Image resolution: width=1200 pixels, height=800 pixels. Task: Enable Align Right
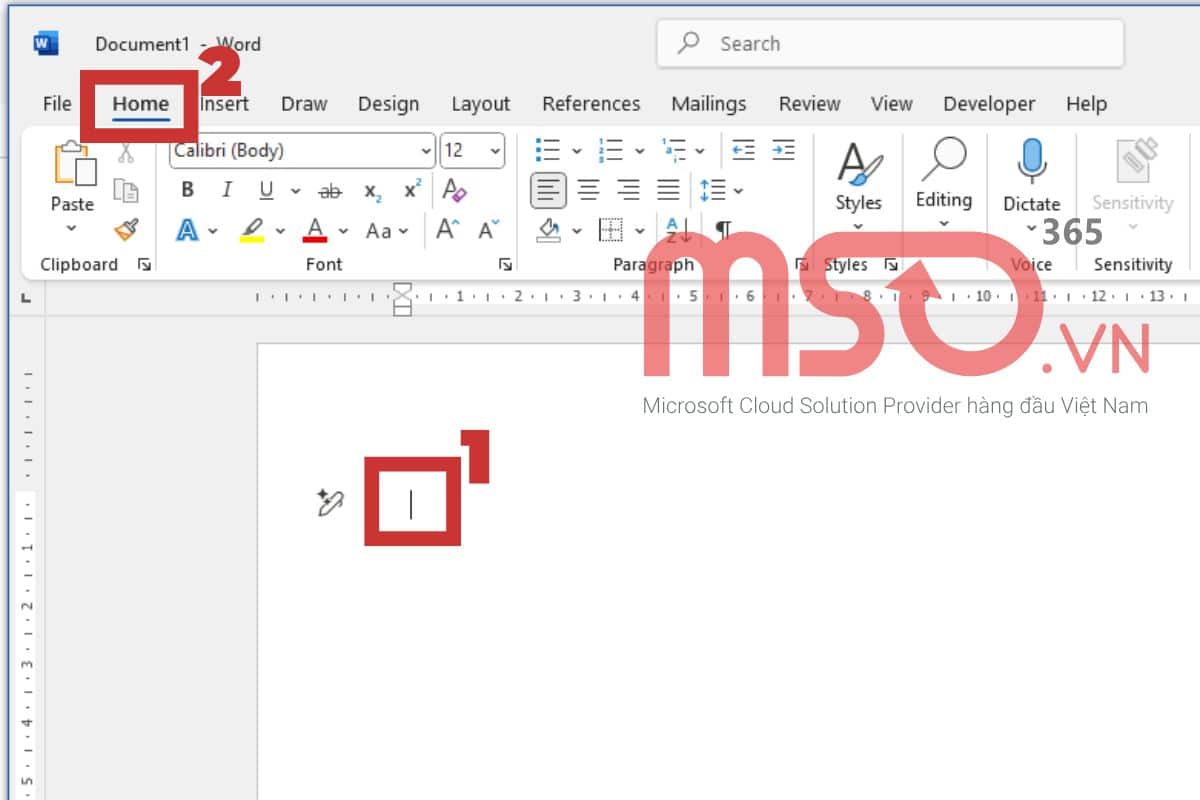pos(628,190)
